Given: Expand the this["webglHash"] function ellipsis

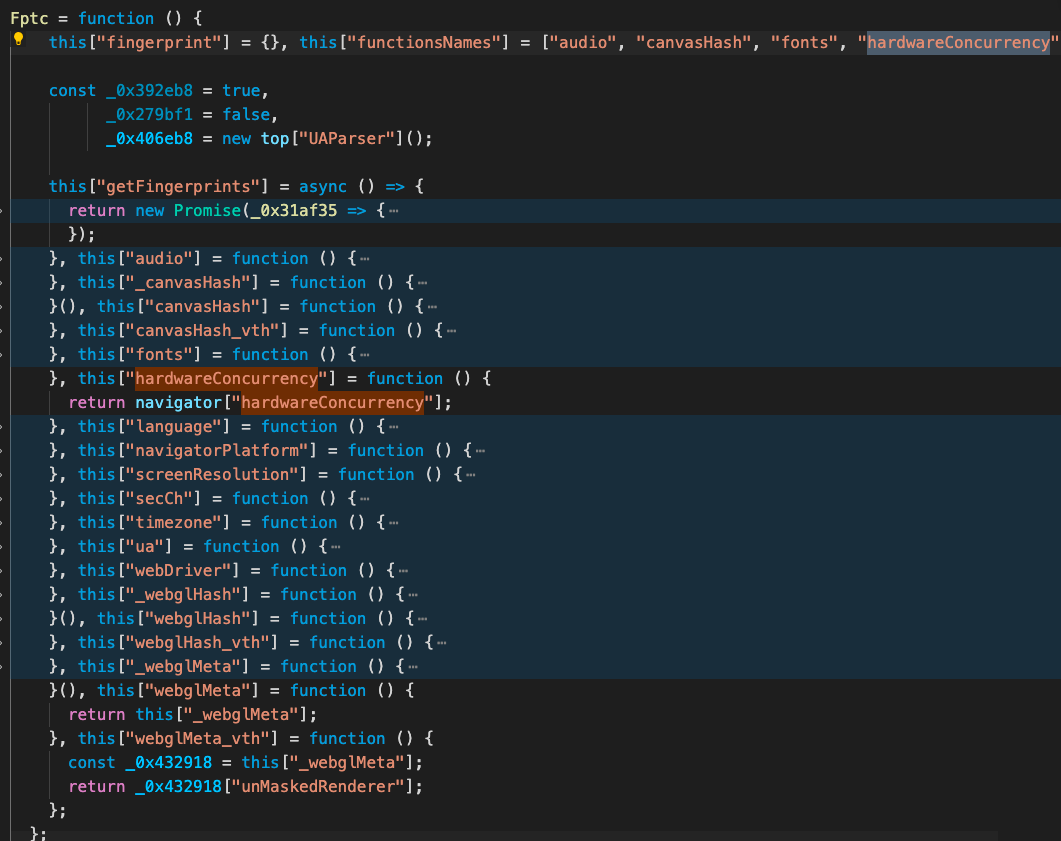Looking at the screenshot, I should tap(422, 619).
